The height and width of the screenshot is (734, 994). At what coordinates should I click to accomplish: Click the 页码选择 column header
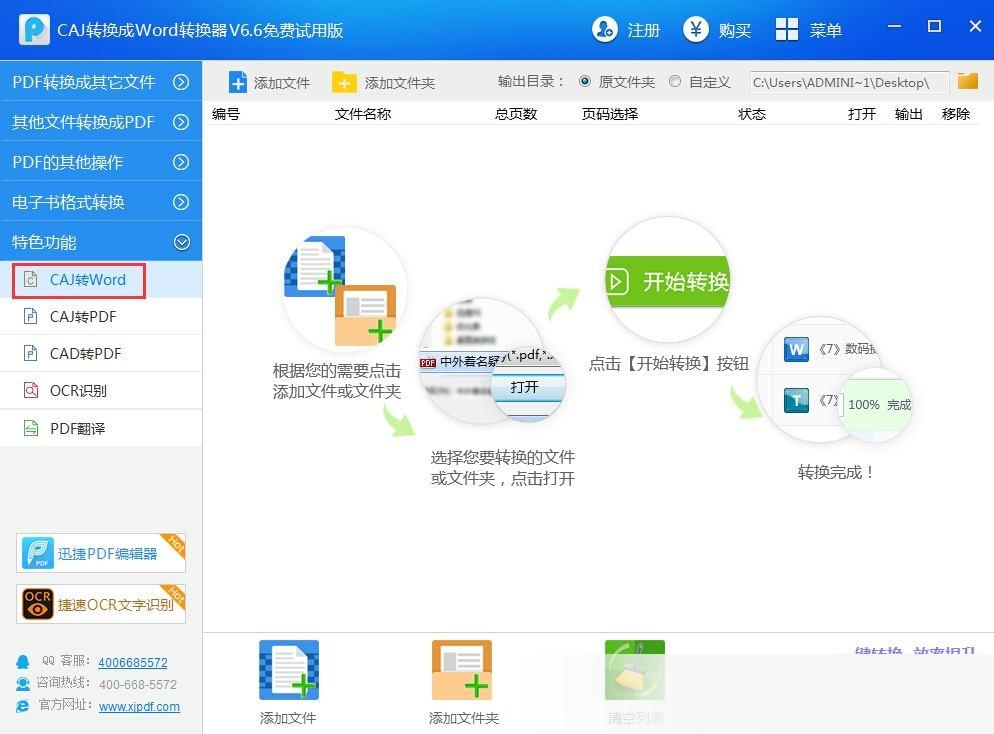pos(610,113)
